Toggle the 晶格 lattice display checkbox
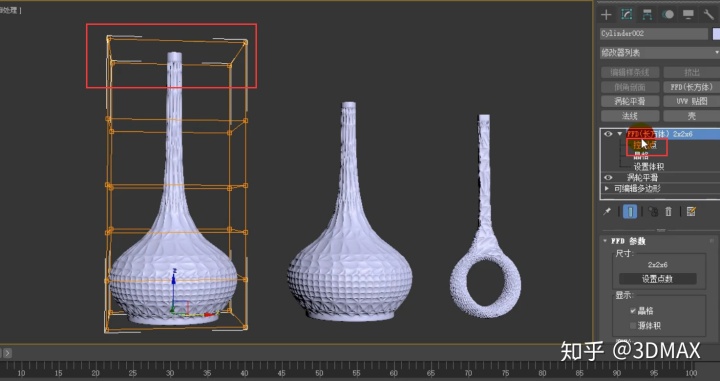The height and width of the screenshot is (381, 720). click(633, 311)
